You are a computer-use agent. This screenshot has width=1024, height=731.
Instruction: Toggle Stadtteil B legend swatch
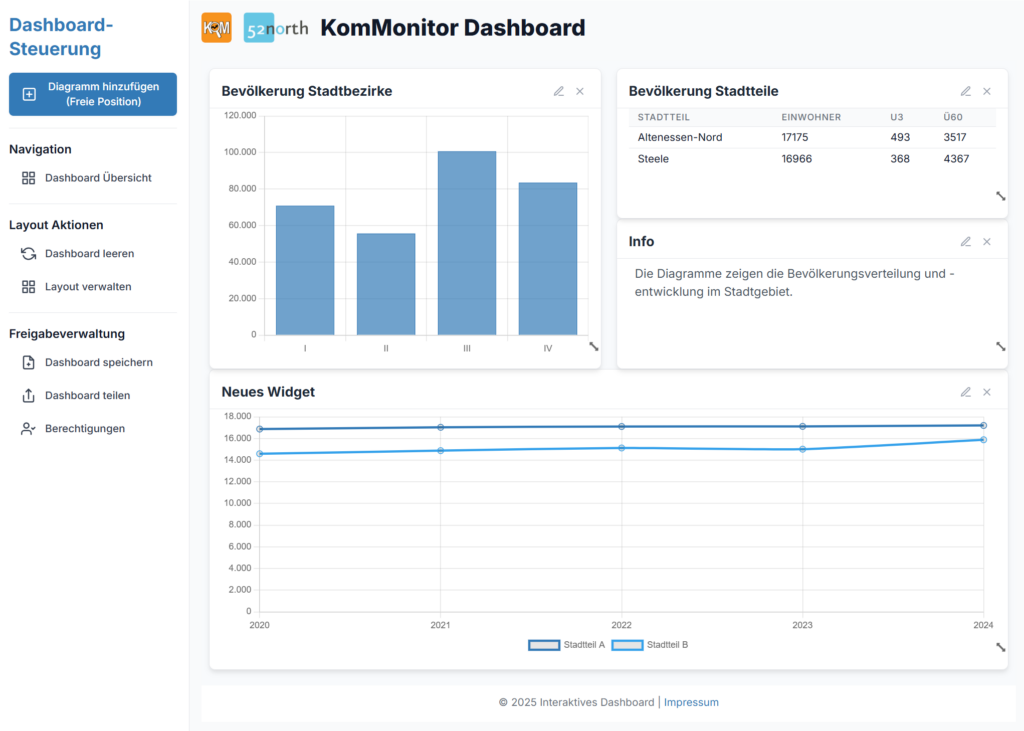628,645
